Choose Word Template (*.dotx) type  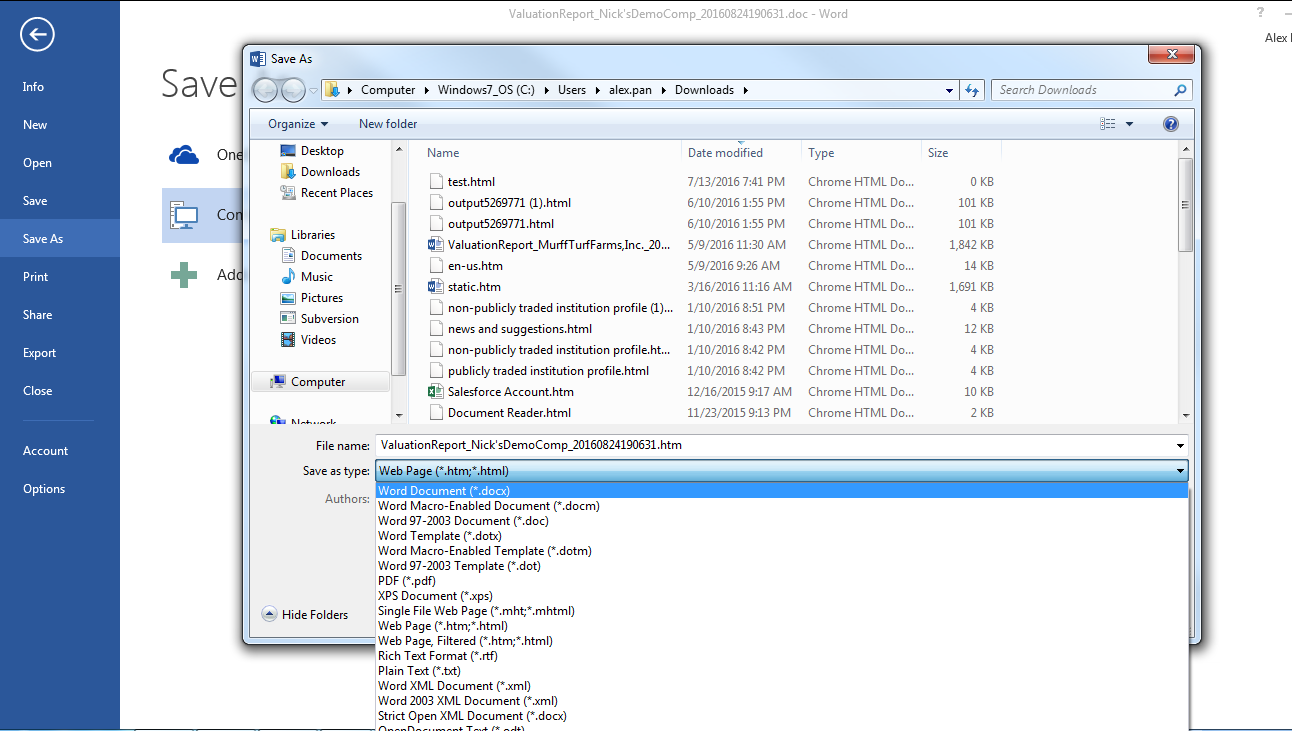pos(782,536)
